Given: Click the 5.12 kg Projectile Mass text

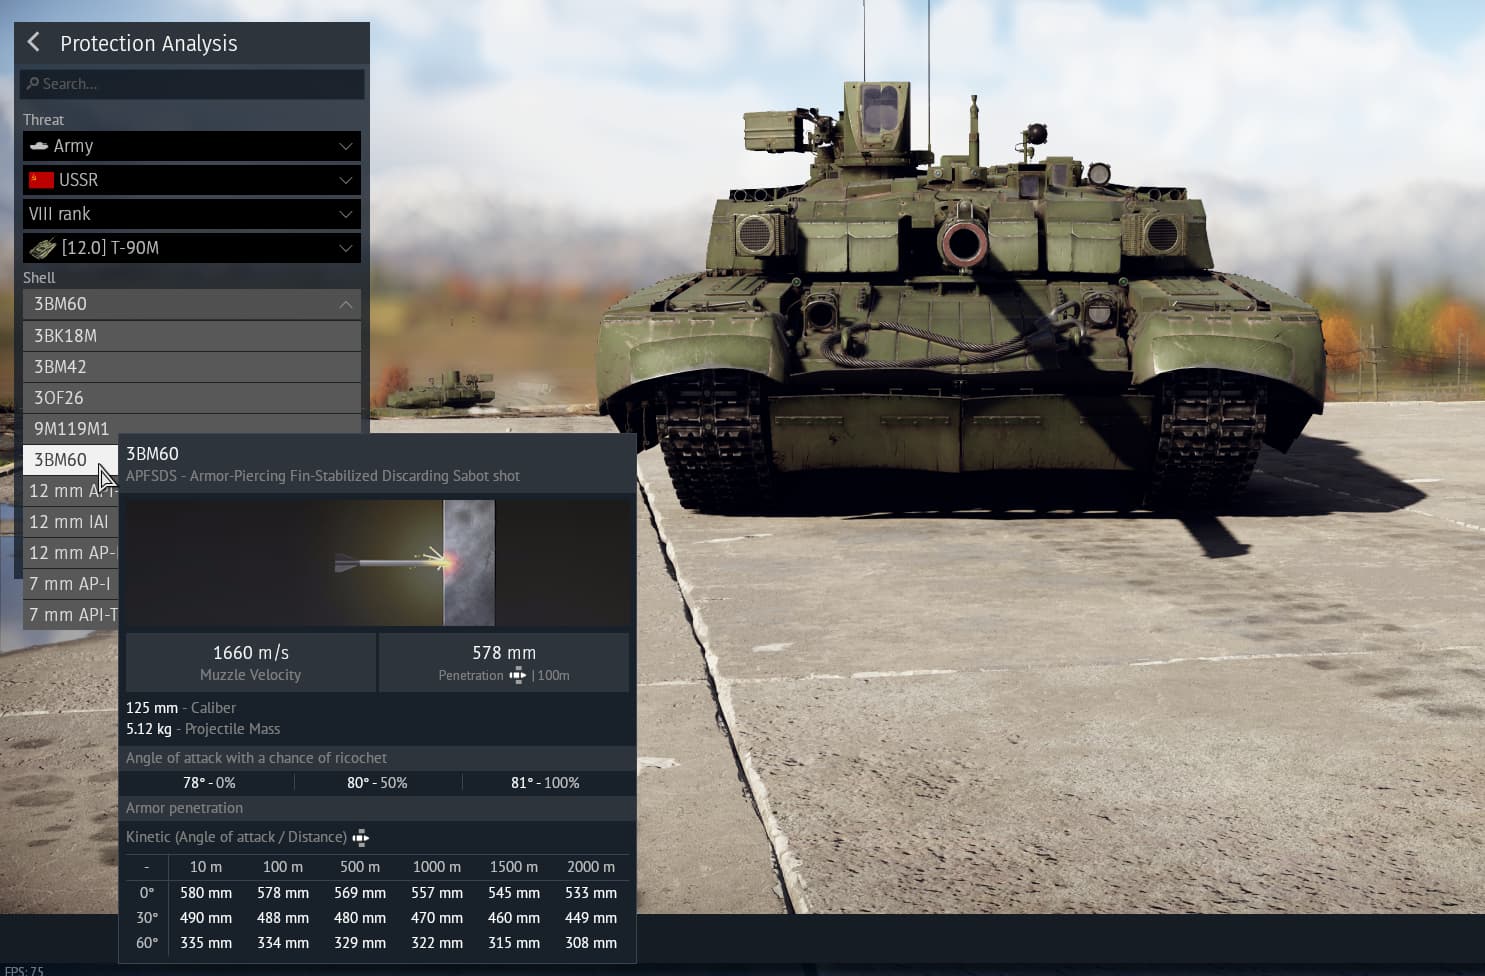Looking at the screenshot, I should pyautogui.click(x=203, y=729).
